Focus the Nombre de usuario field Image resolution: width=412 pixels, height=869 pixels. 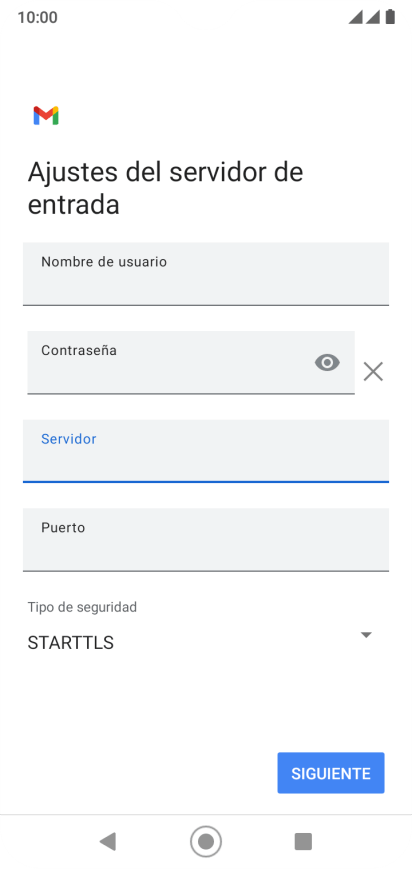click(x=206, y=274)
